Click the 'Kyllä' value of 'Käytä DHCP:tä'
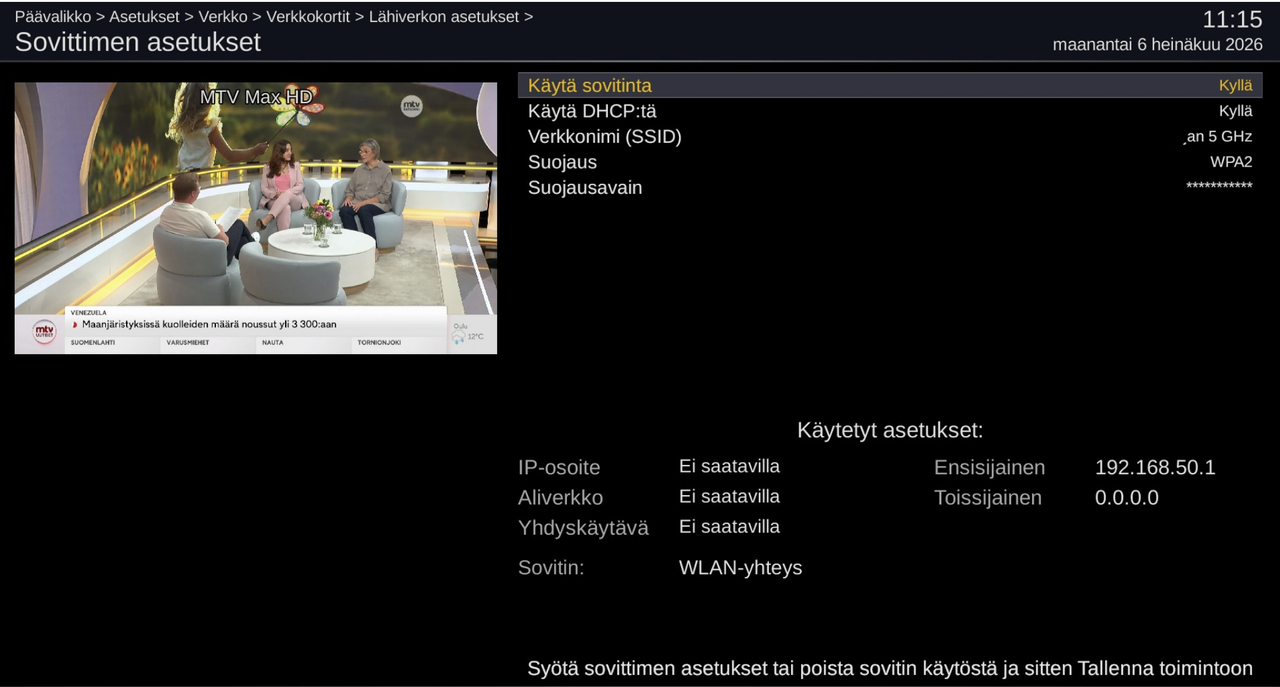The height and width of the screenshot is (687, 1280). click(x=1235, y=111)
